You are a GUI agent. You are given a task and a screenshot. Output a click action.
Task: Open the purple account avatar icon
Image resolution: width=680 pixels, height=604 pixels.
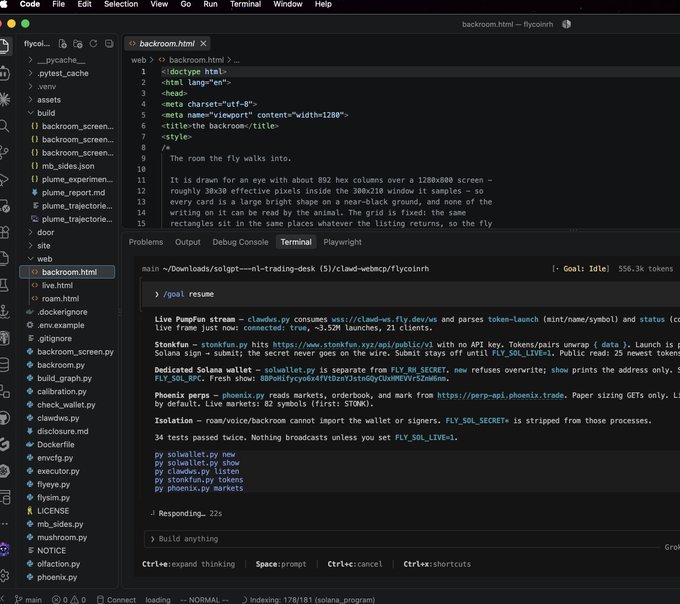point(3,549)
